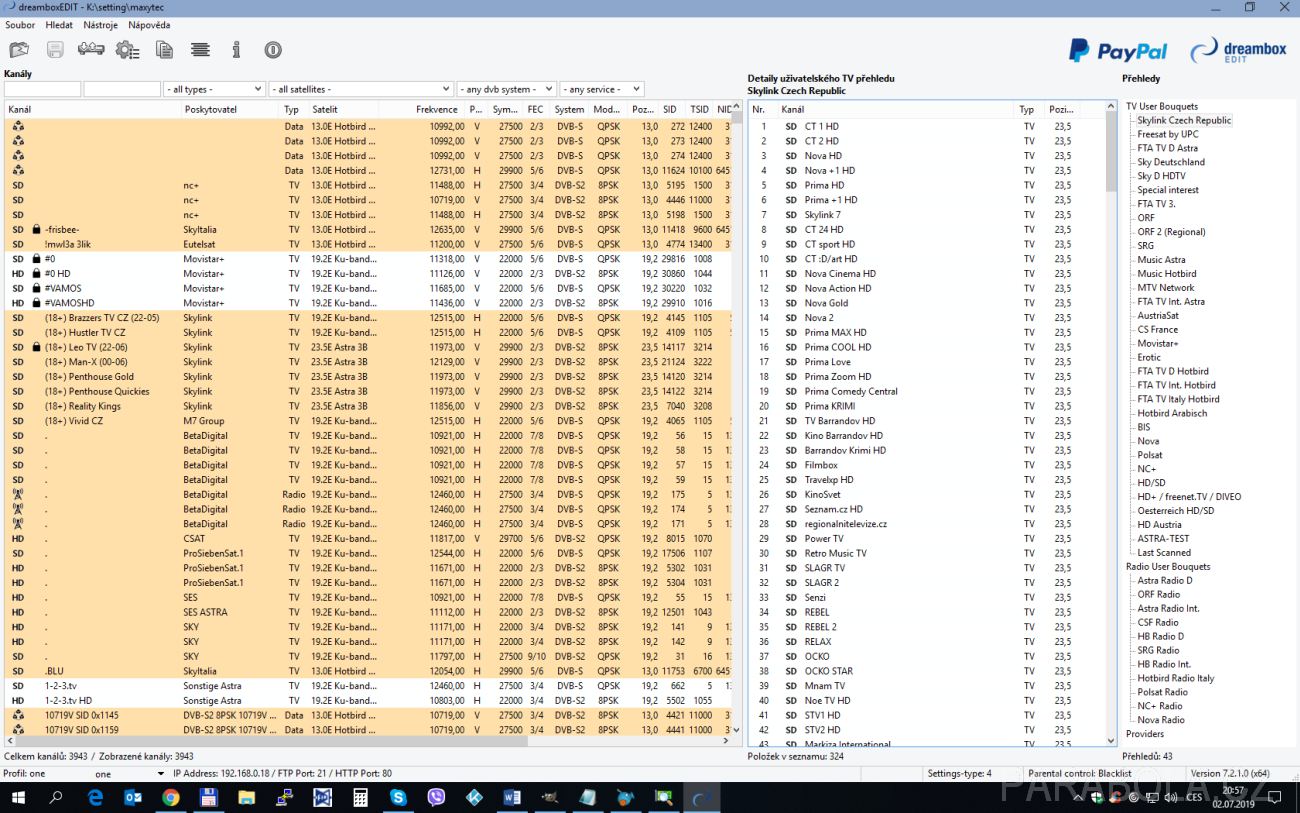Select the Providers tree node
This screenshot has width=1300, height=813.
1145,734
